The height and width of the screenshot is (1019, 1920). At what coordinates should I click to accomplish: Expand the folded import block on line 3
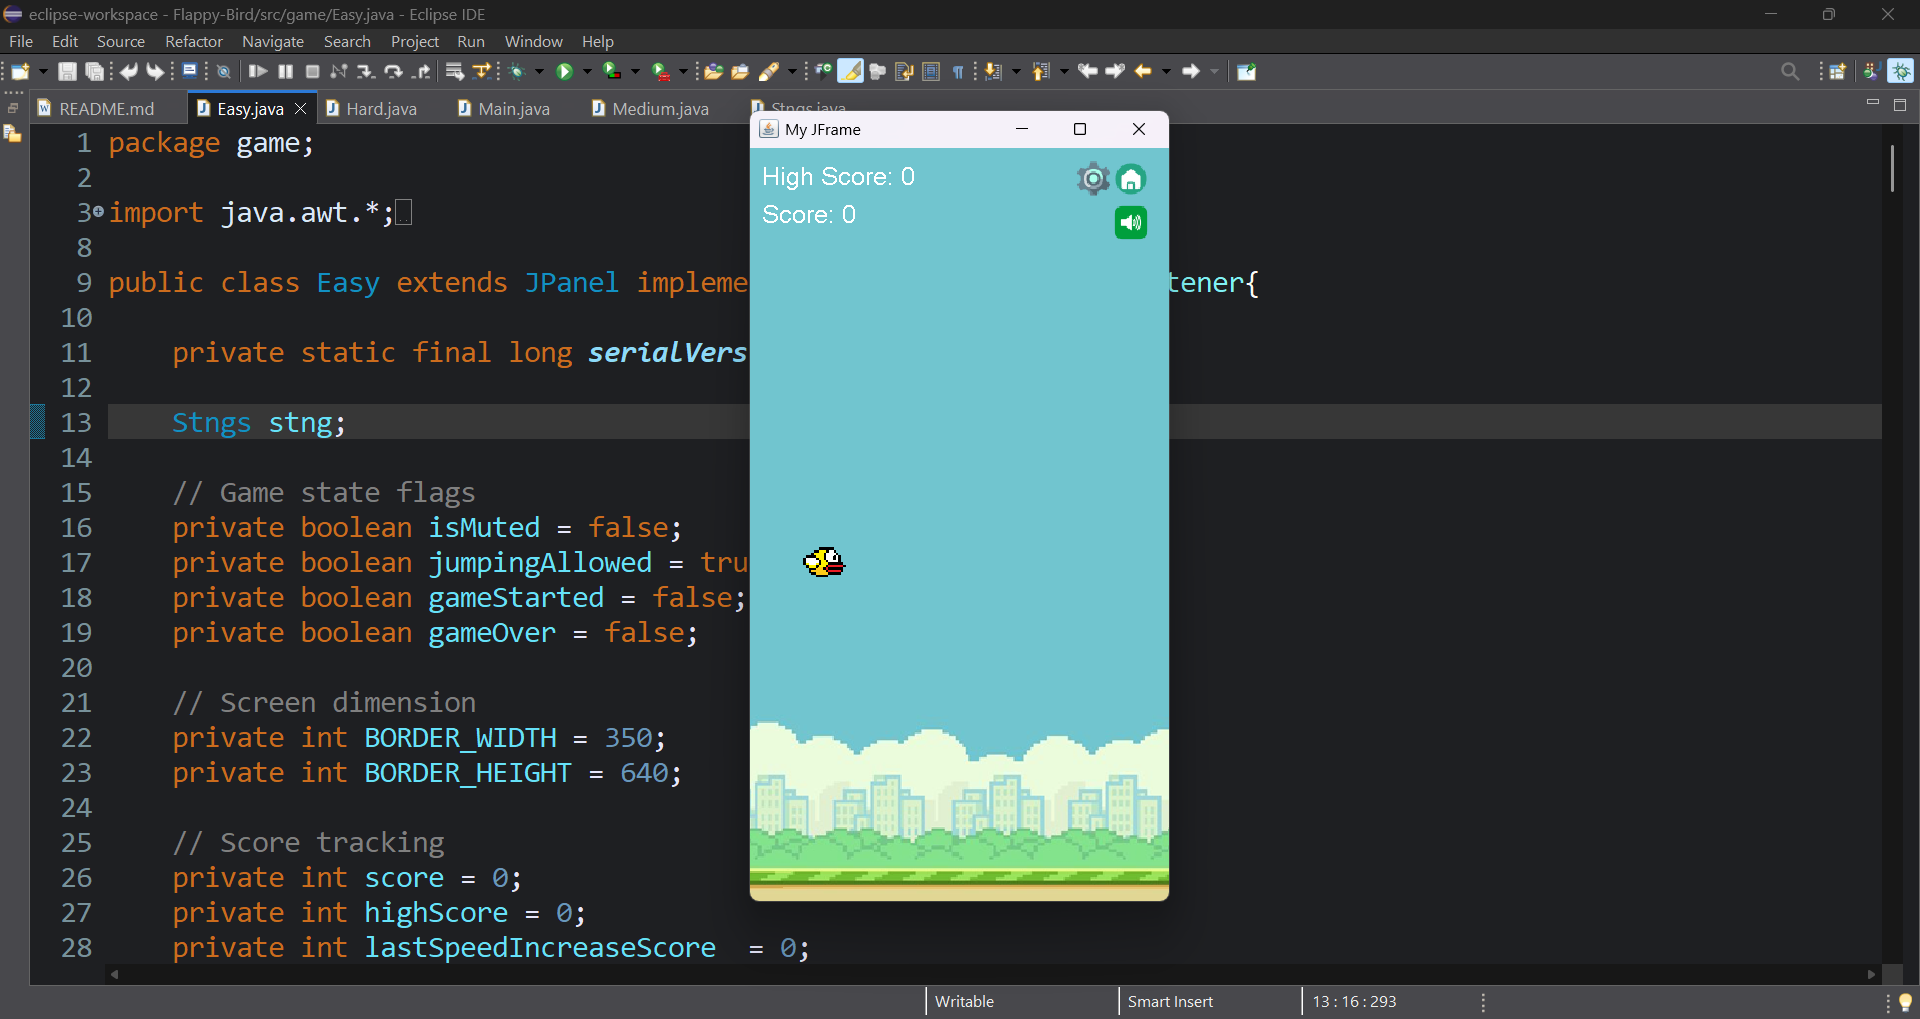point(98,212)
